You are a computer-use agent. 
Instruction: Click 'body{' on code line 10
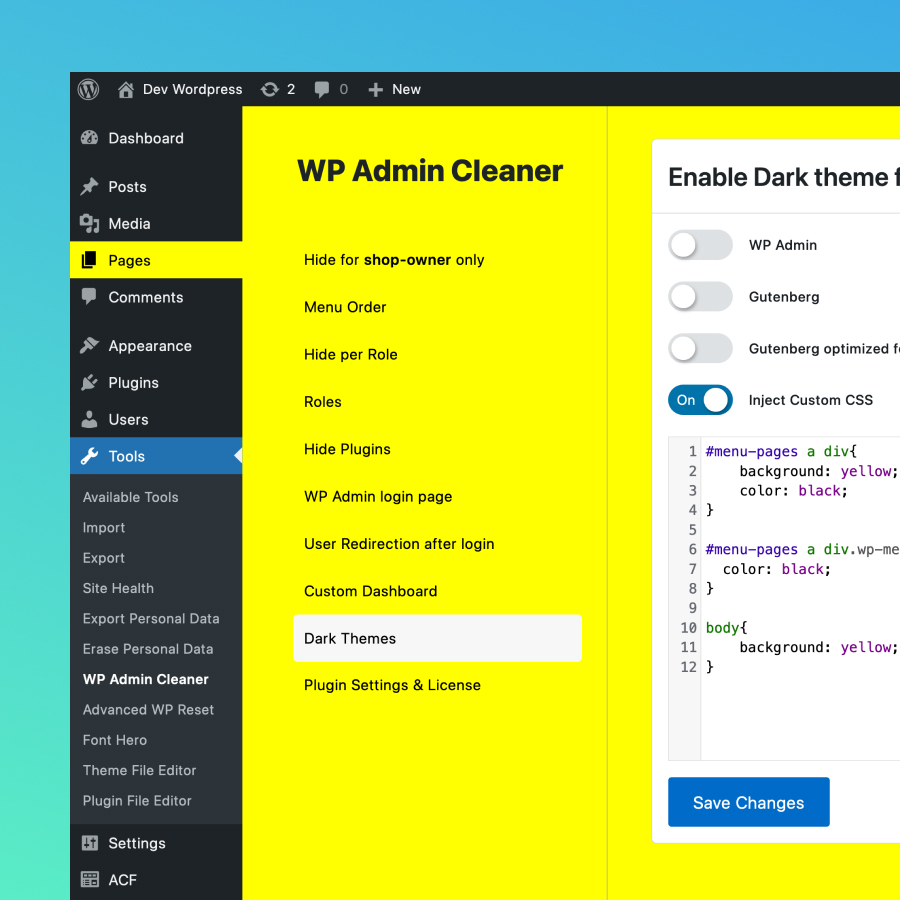pos(727,628)
